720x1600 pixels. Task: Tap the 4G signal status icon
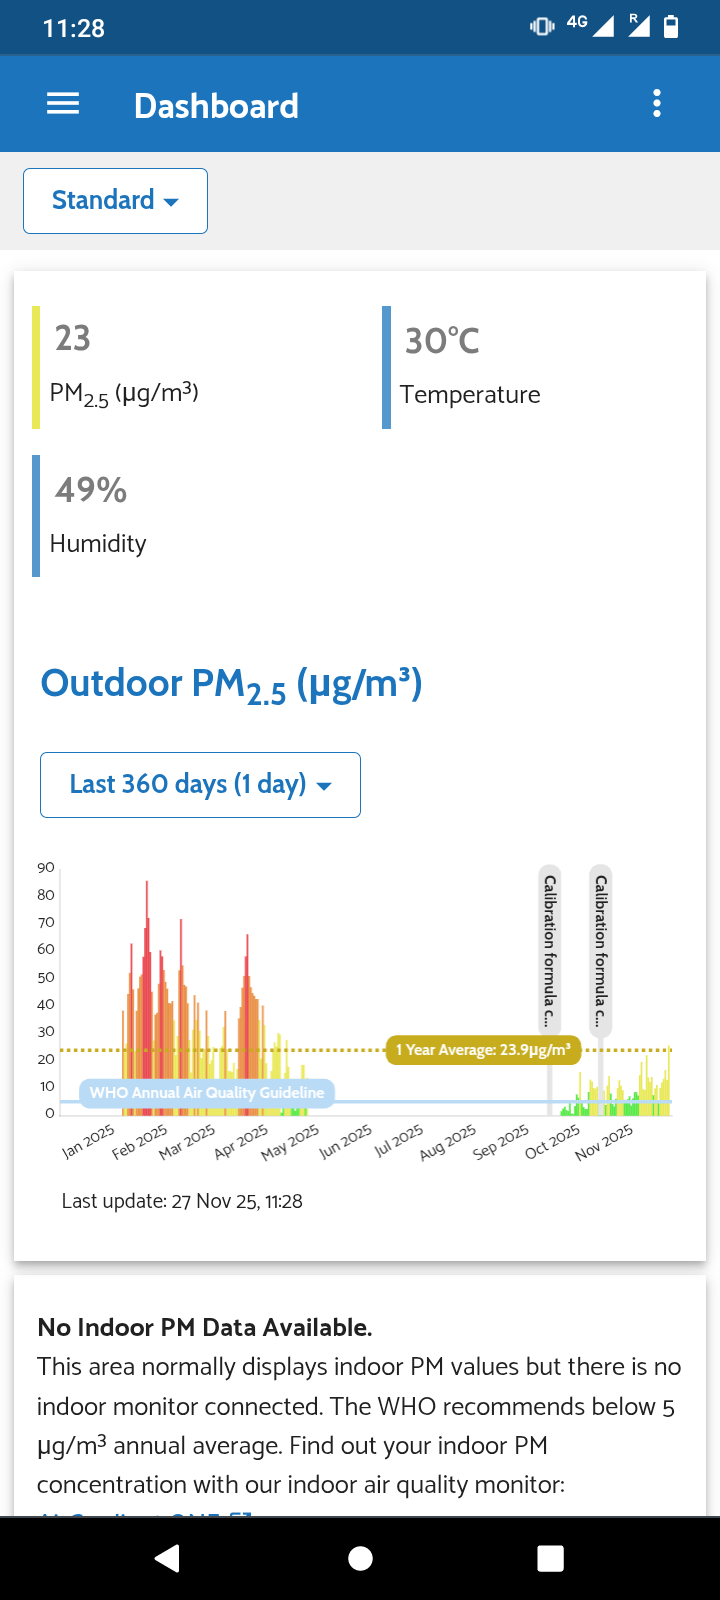tap(590, 25)
